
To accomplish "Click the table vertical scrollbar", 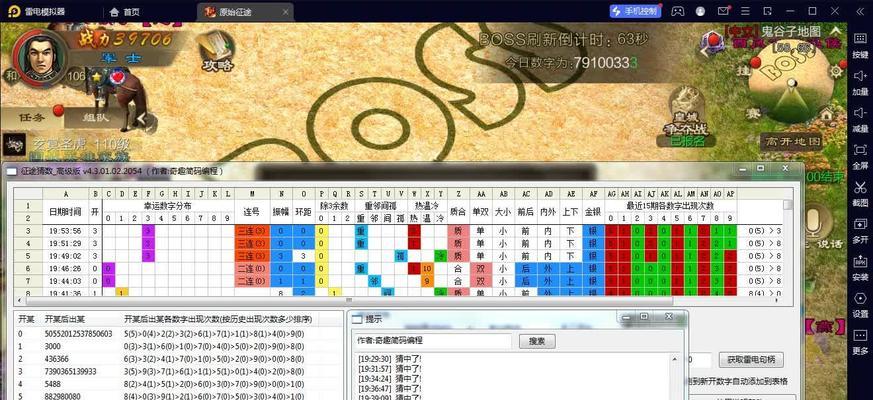I will tap(787, 206).
